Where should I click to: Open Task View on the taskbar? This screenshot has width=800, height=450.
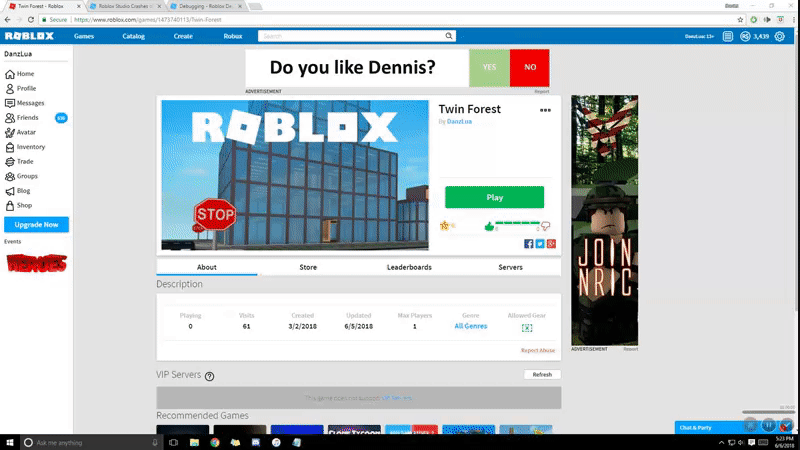click(173, 442)
